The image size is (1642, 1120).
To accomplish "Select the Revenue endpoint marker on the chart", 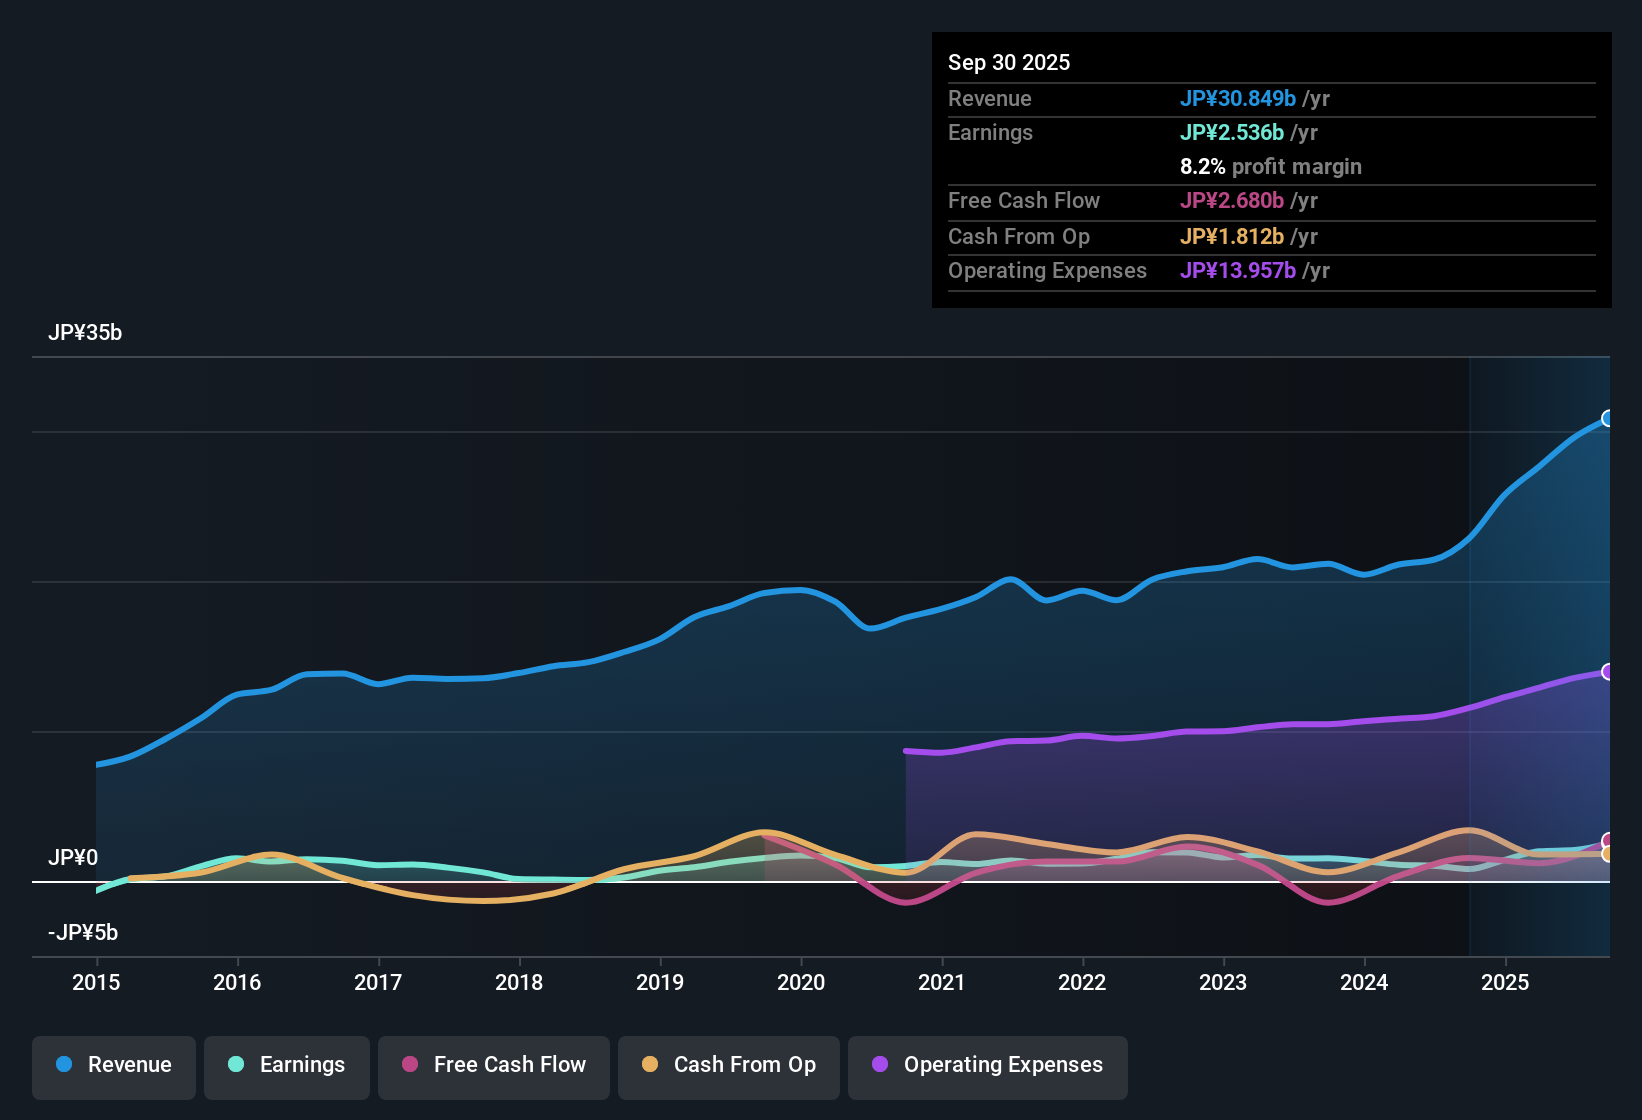I will pos(1608,418).
